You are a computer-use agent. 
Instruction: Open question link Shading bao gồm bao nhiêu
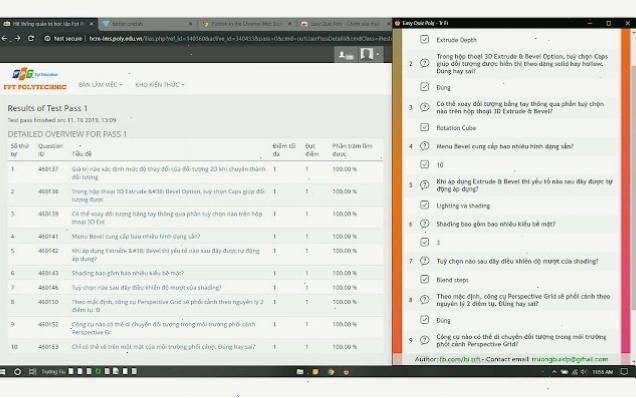(x=127, y=273)
